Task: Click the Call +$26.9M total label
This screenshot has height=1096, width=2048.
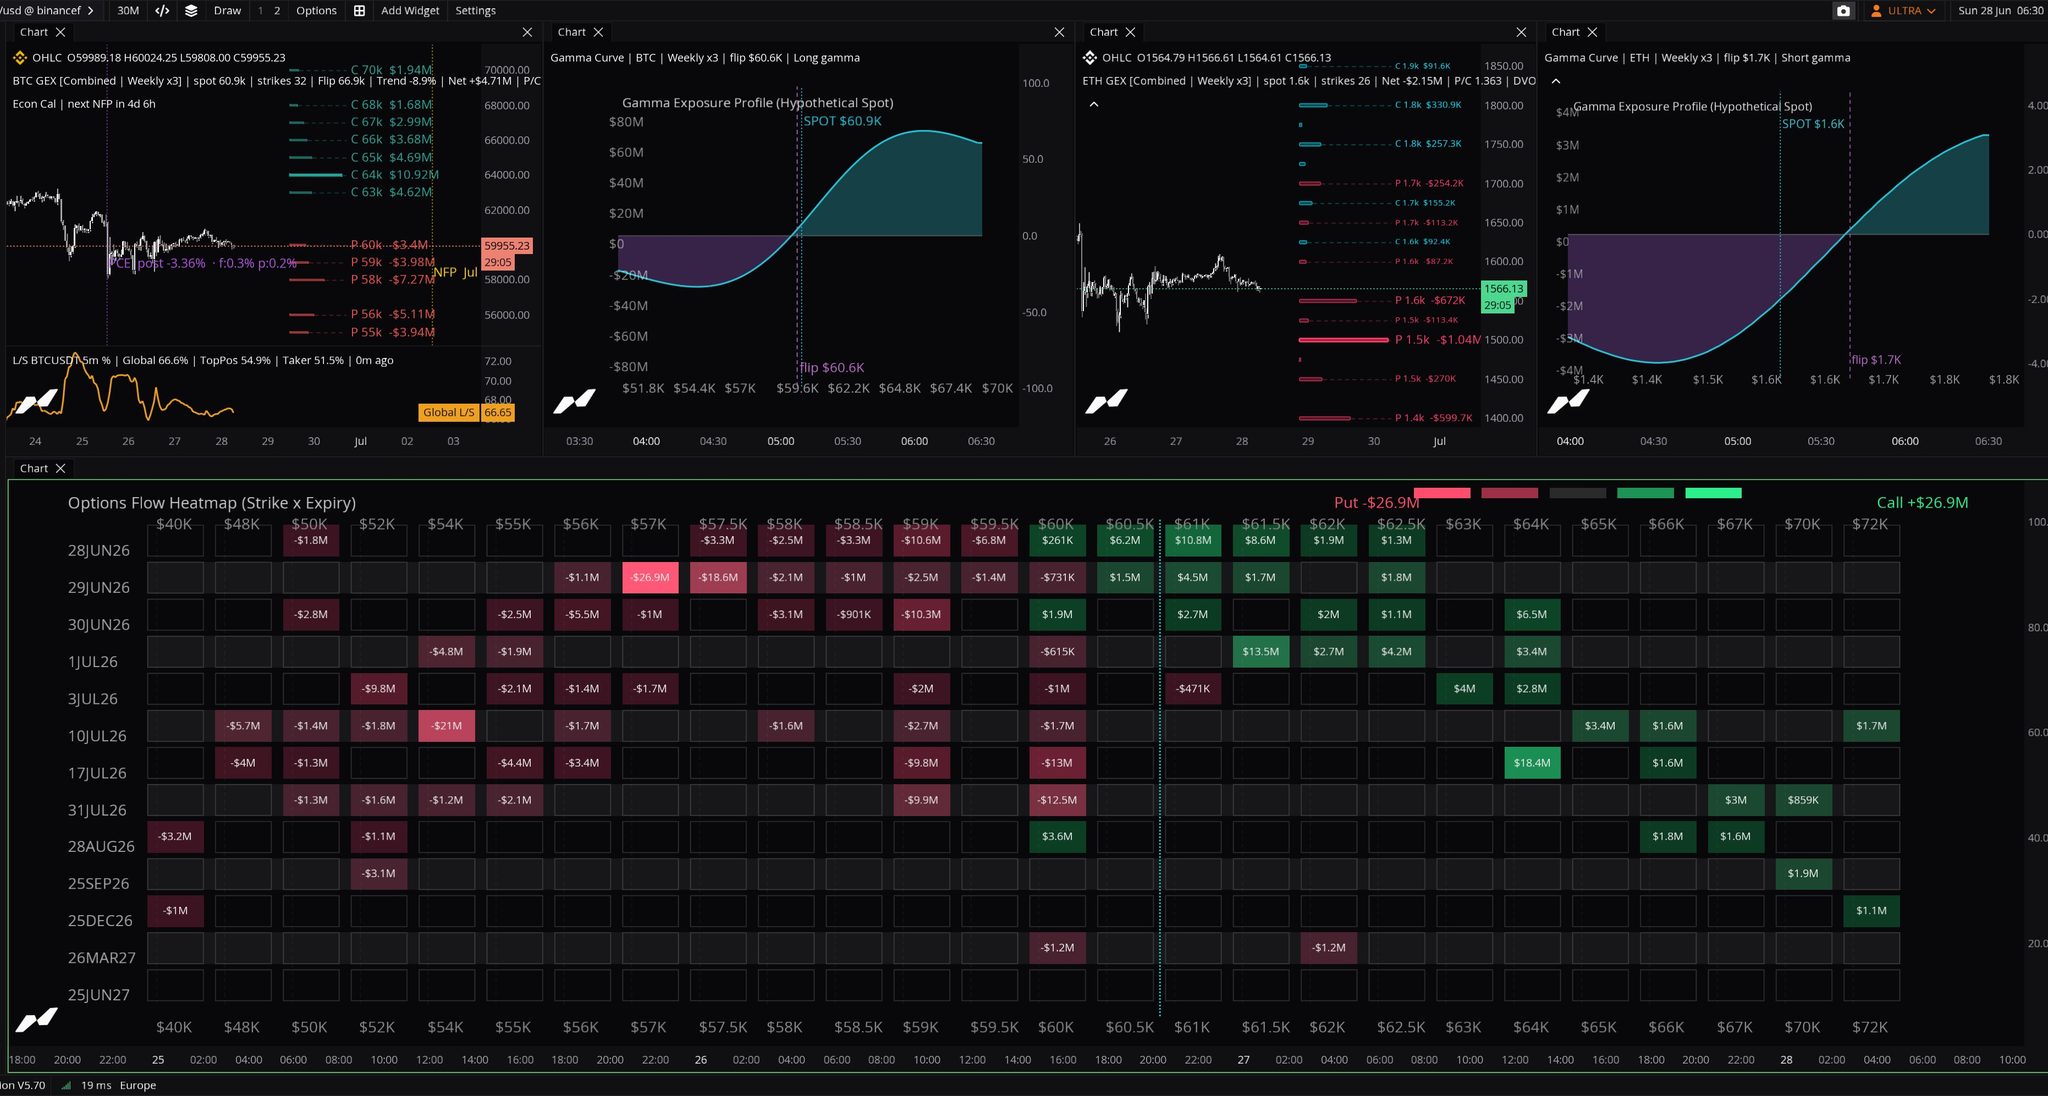Action: (1922, 502)
